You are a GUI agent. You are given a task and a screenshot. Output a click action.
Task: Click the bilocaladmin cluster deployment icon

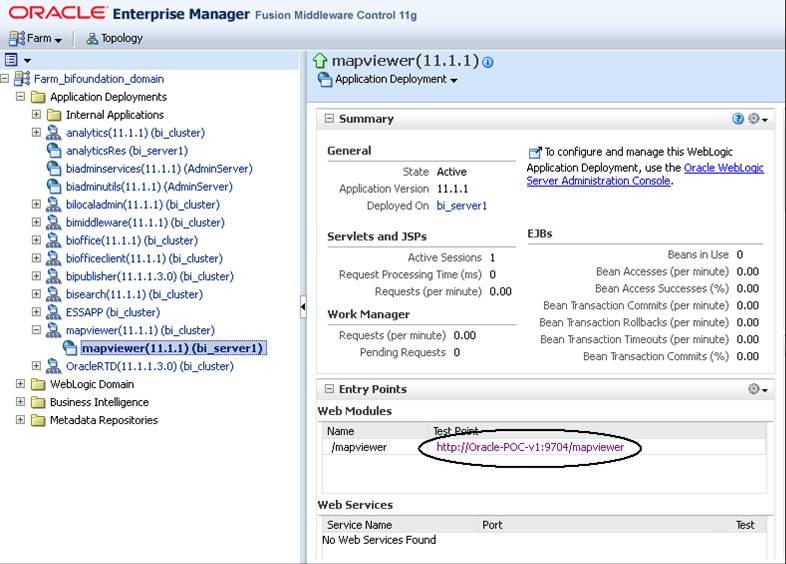(x=54, y=205)
